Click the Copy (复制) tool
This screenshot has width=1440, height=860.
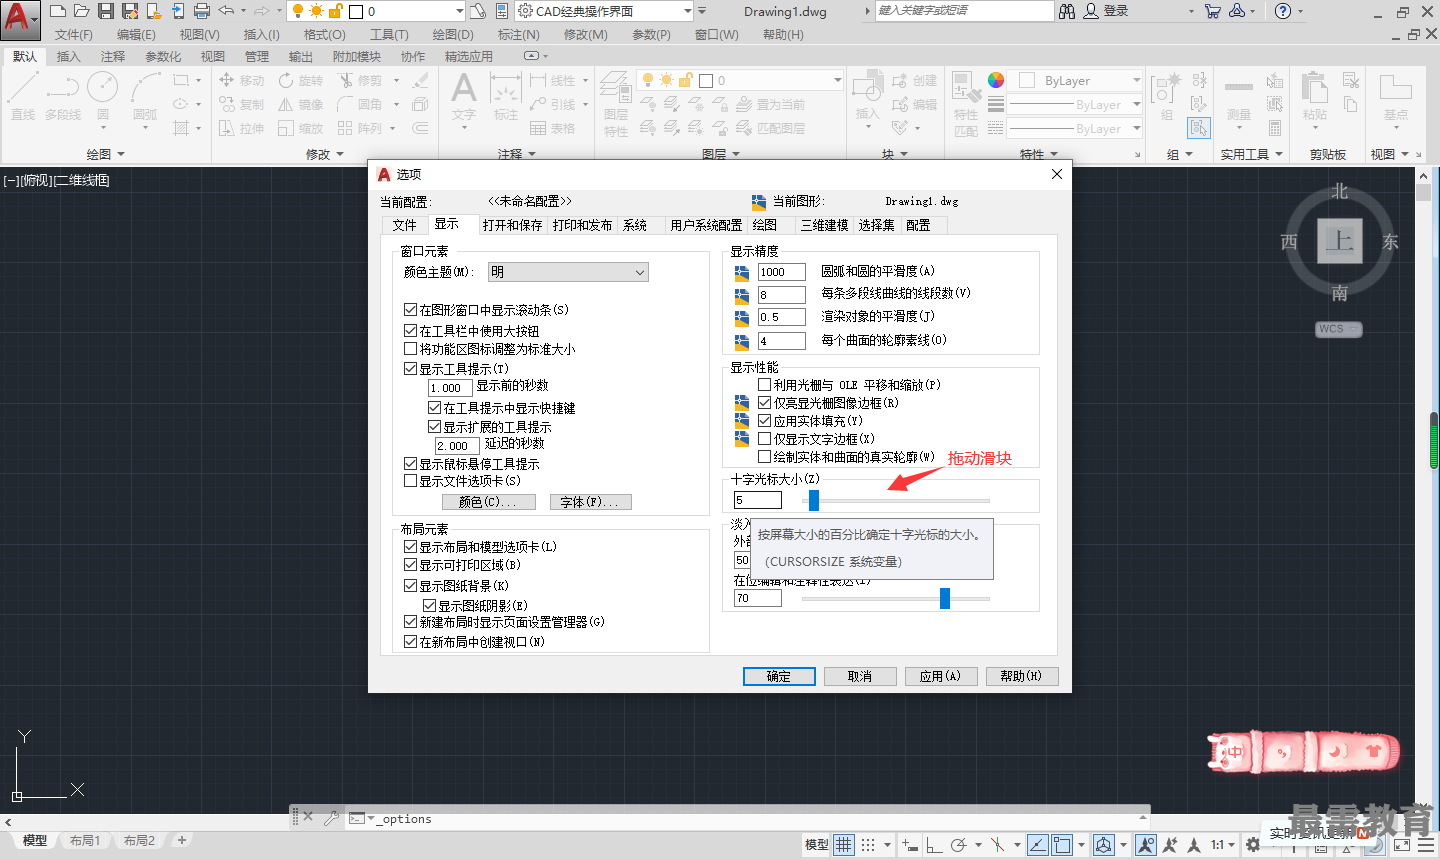(x=241, y=104)
